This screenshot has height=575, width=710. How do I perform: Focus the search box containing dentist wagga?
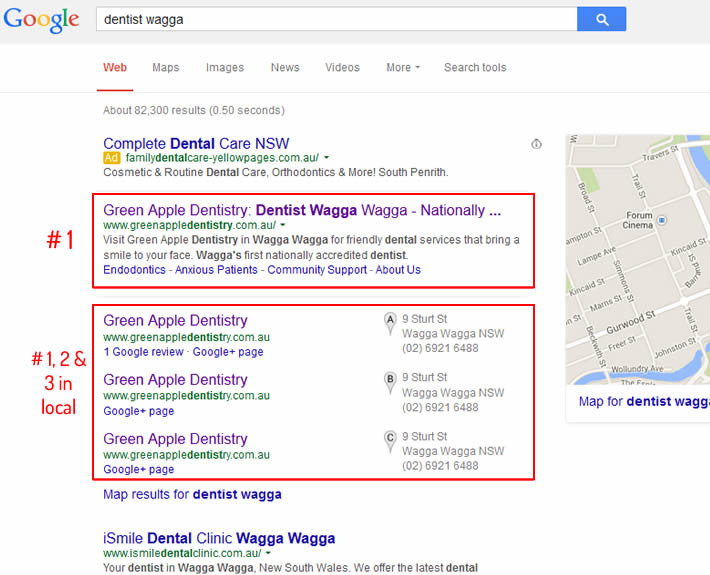(x=336, y=19)
